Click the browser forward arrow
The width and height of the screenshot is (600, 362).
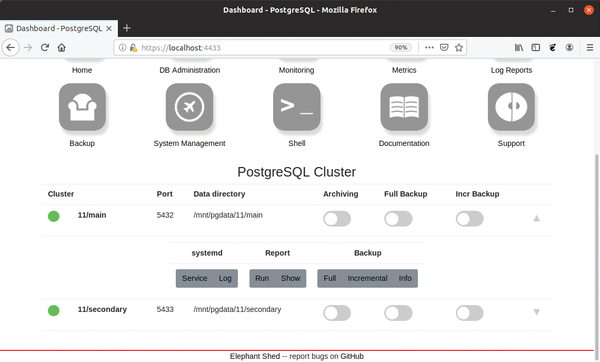click(x=28, y=48)
